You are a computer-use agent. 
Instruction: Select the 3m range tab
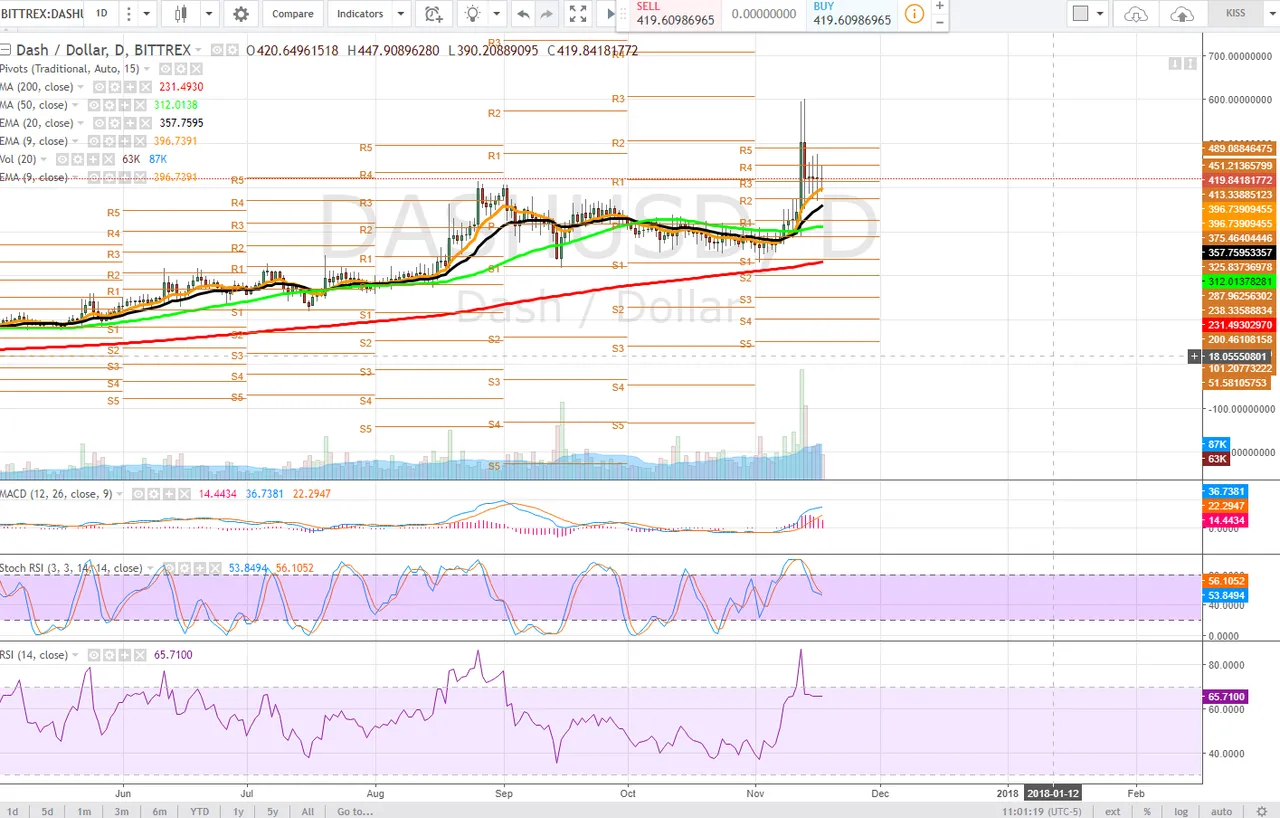tap(121, 811)
